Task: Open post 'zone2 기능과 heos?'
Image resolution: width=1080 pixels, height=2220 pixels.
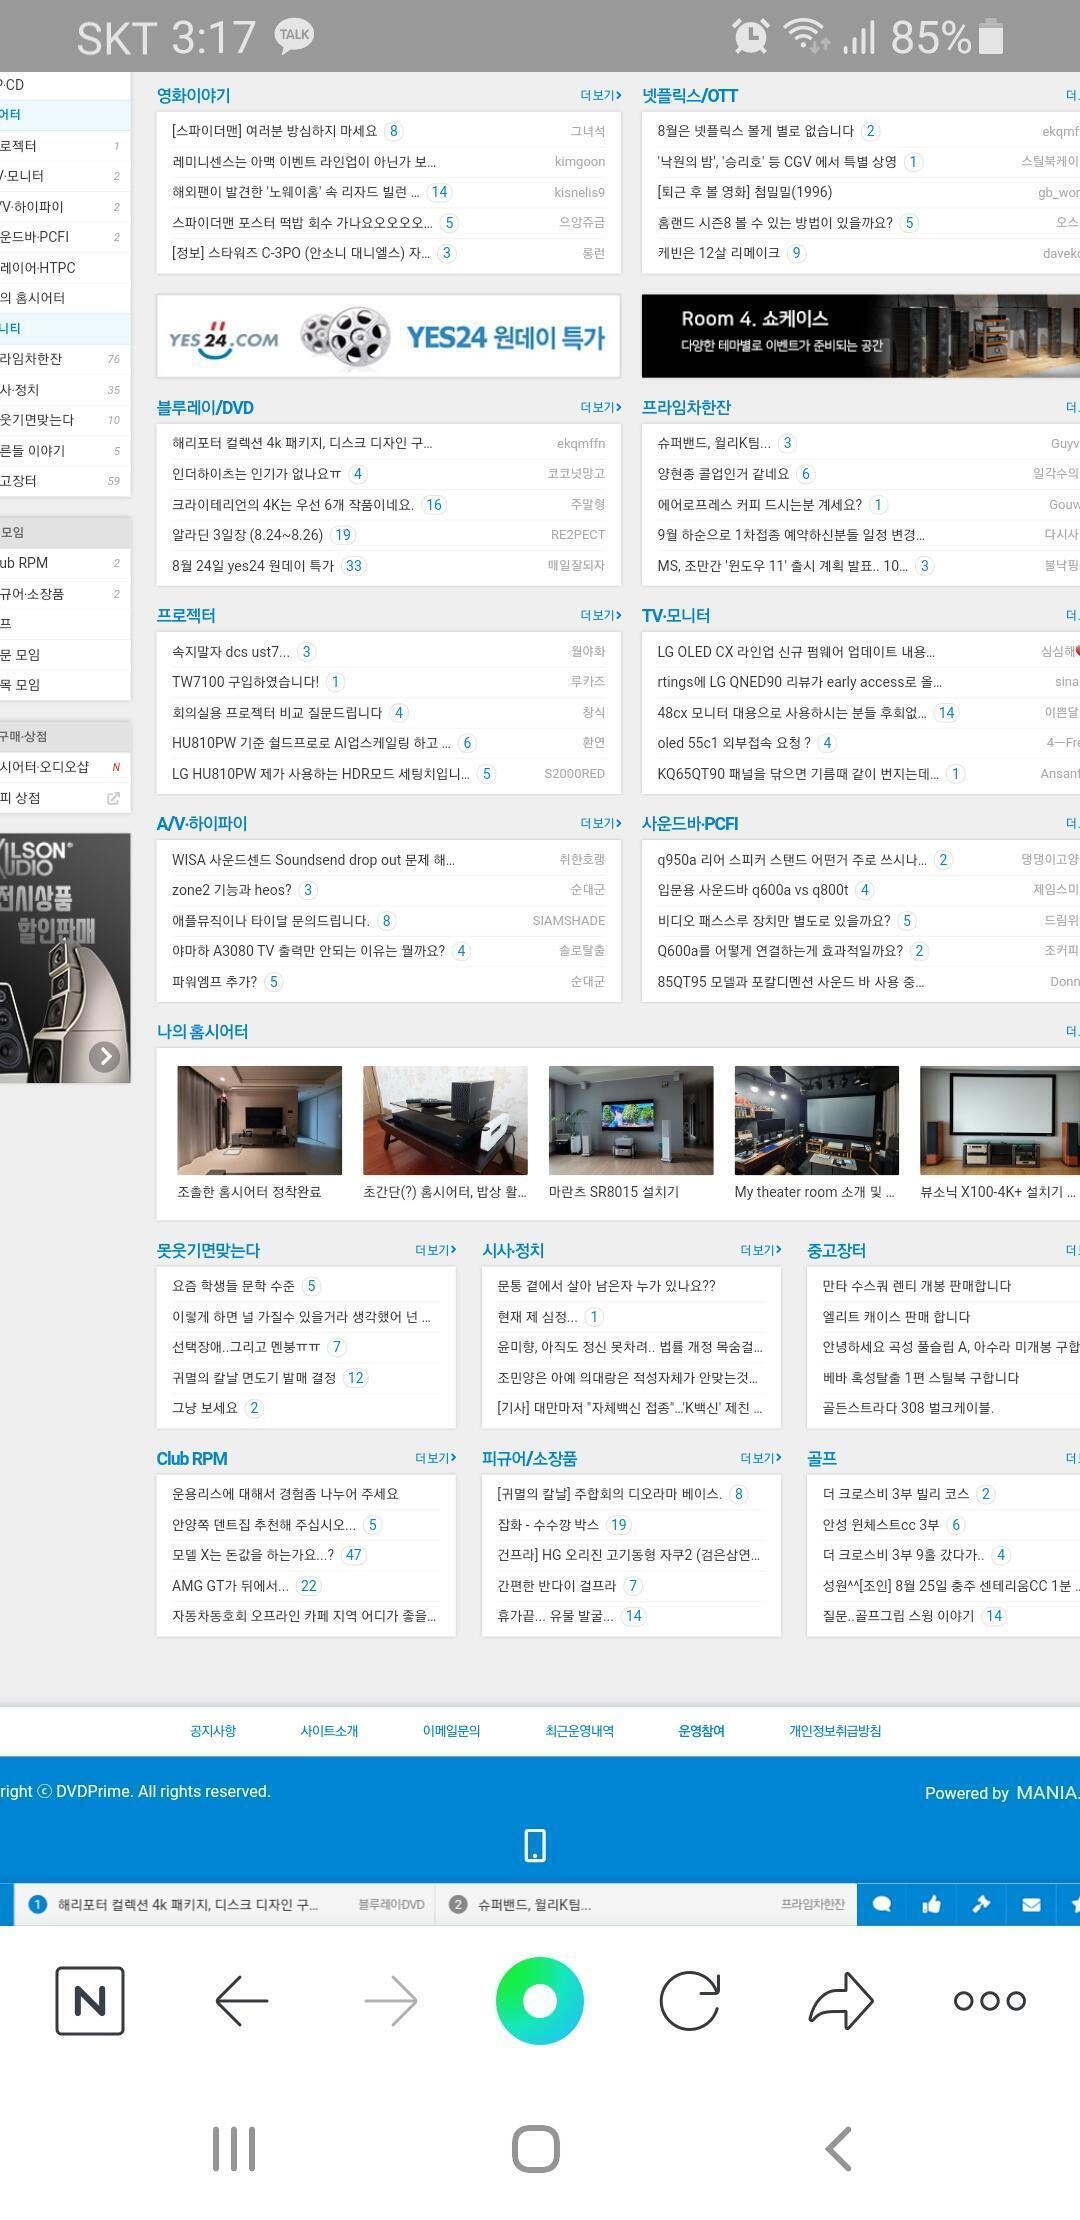Action: [232, 890]
